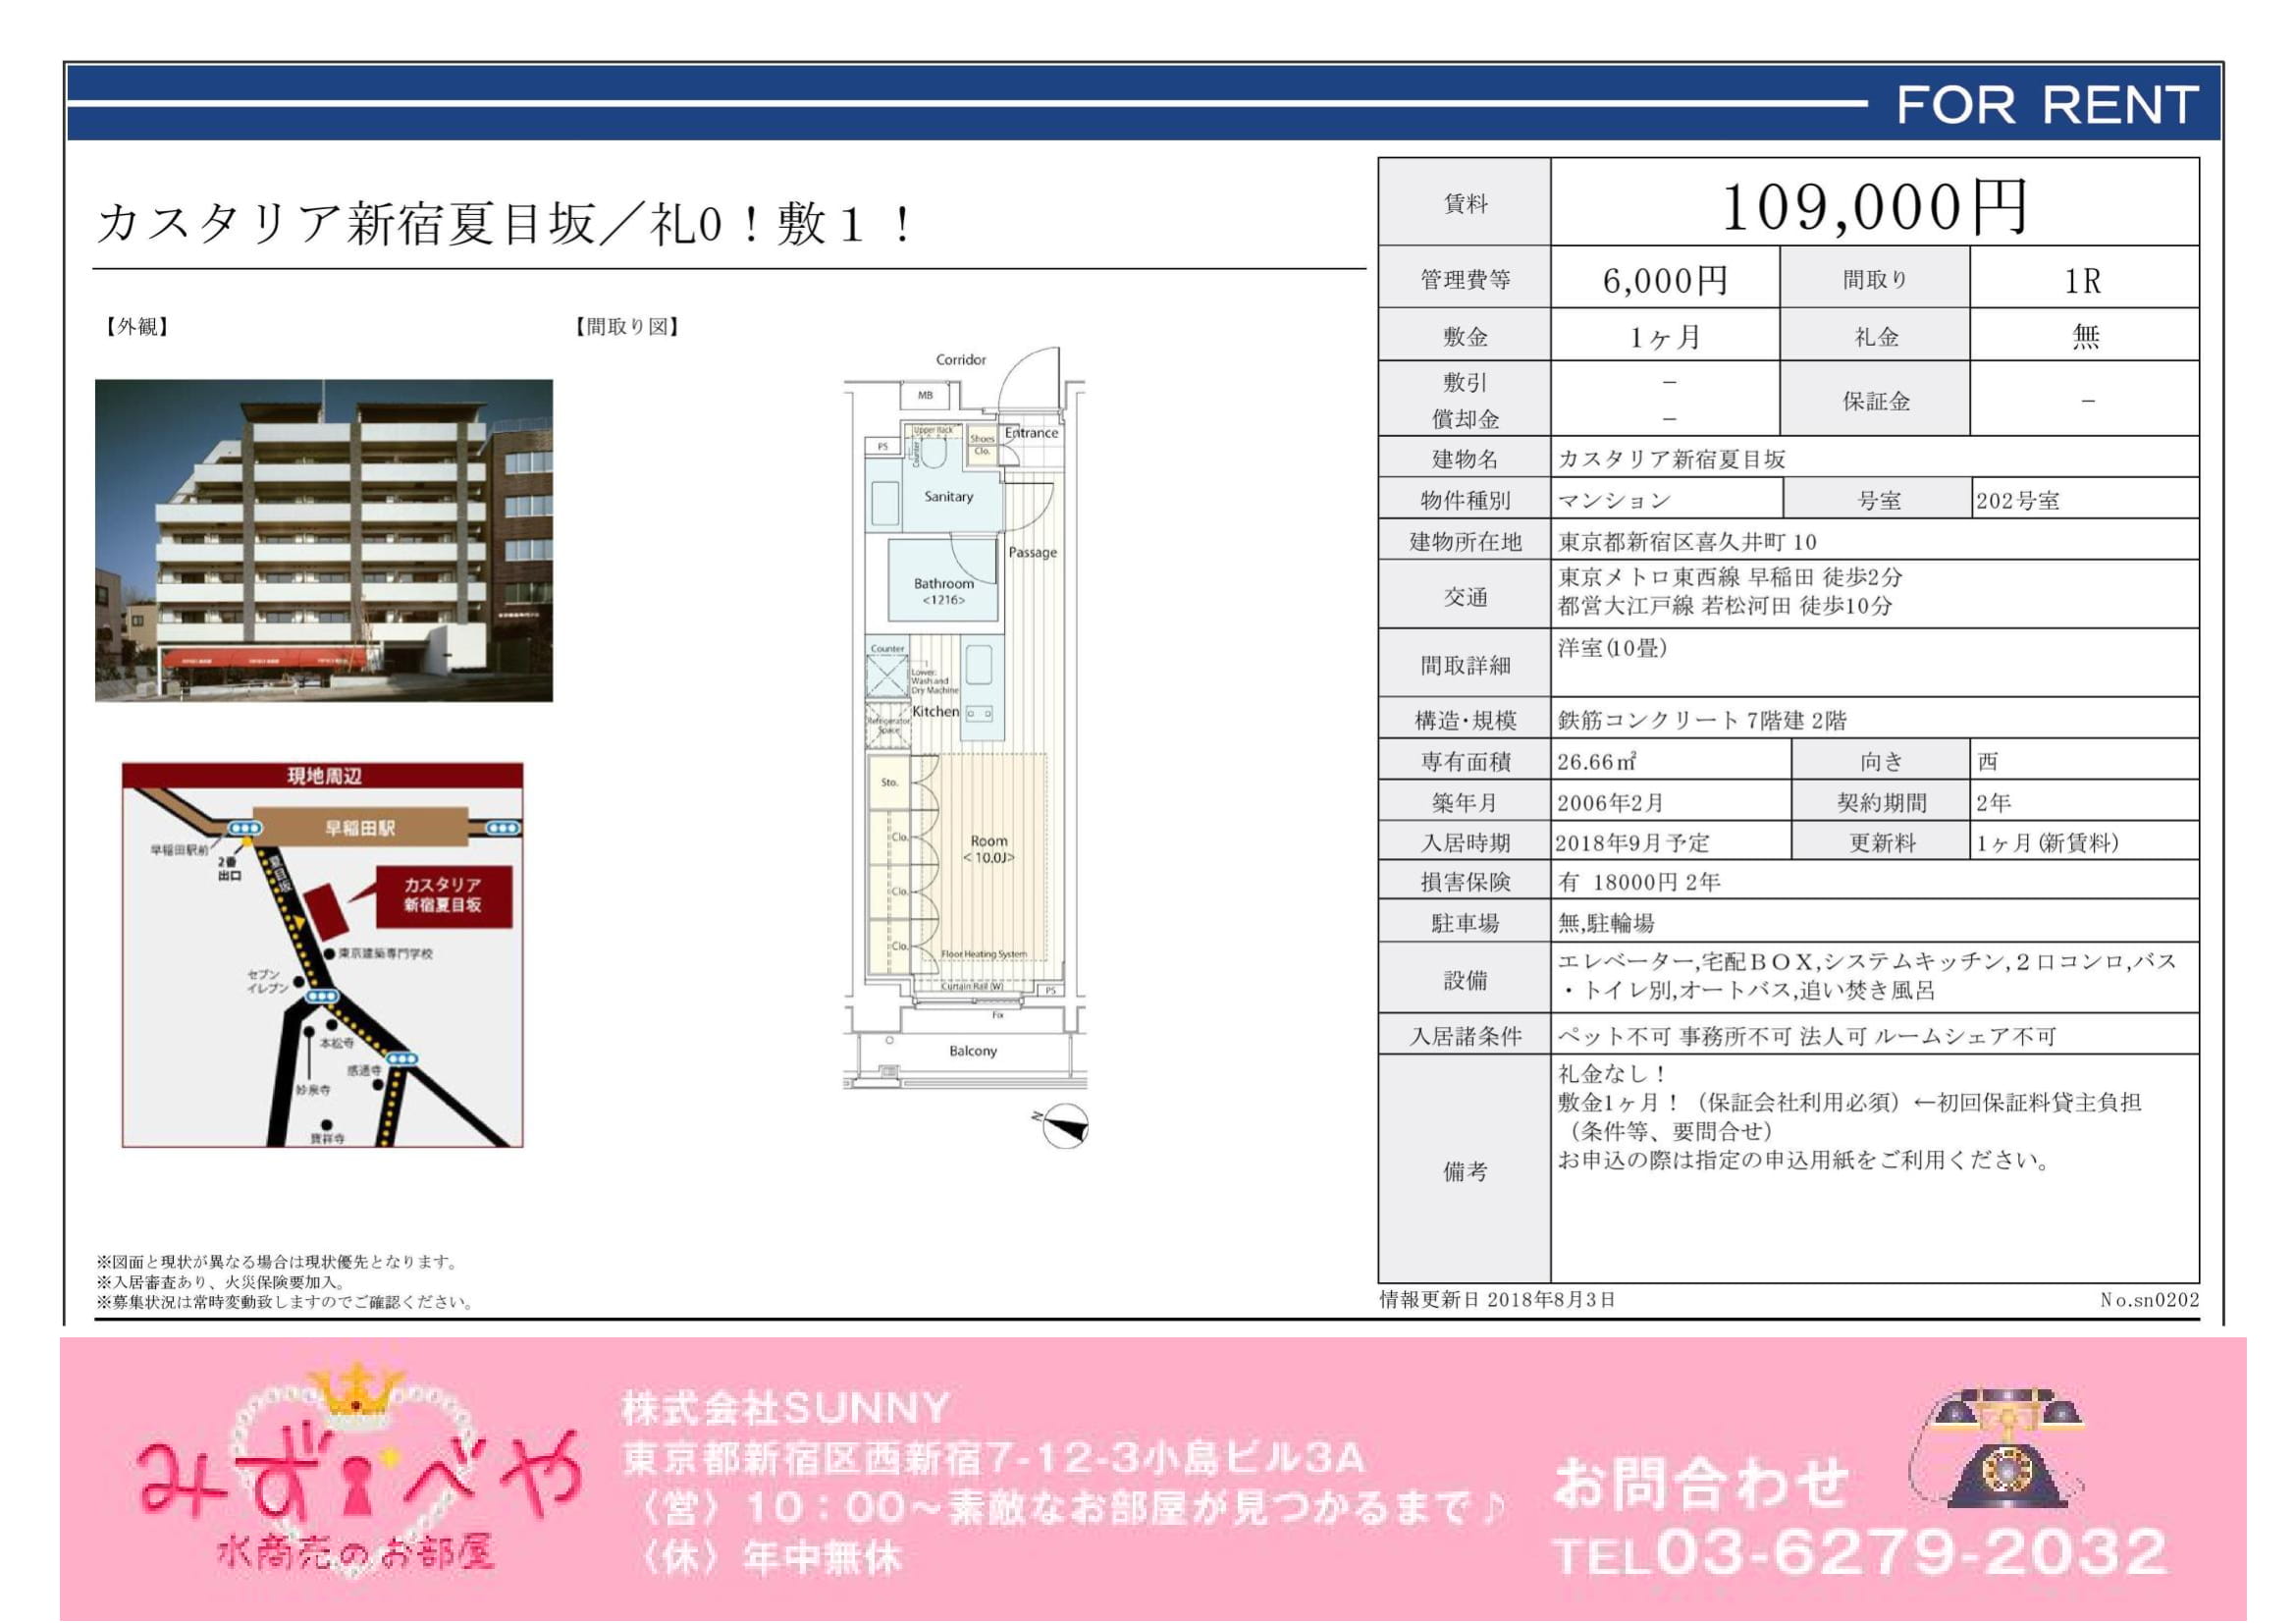Image resolution: width=2296 pixels, height=1623 pixels.
Task: Click the build date 2006年2月
Action: click(x=1611, y=803)
